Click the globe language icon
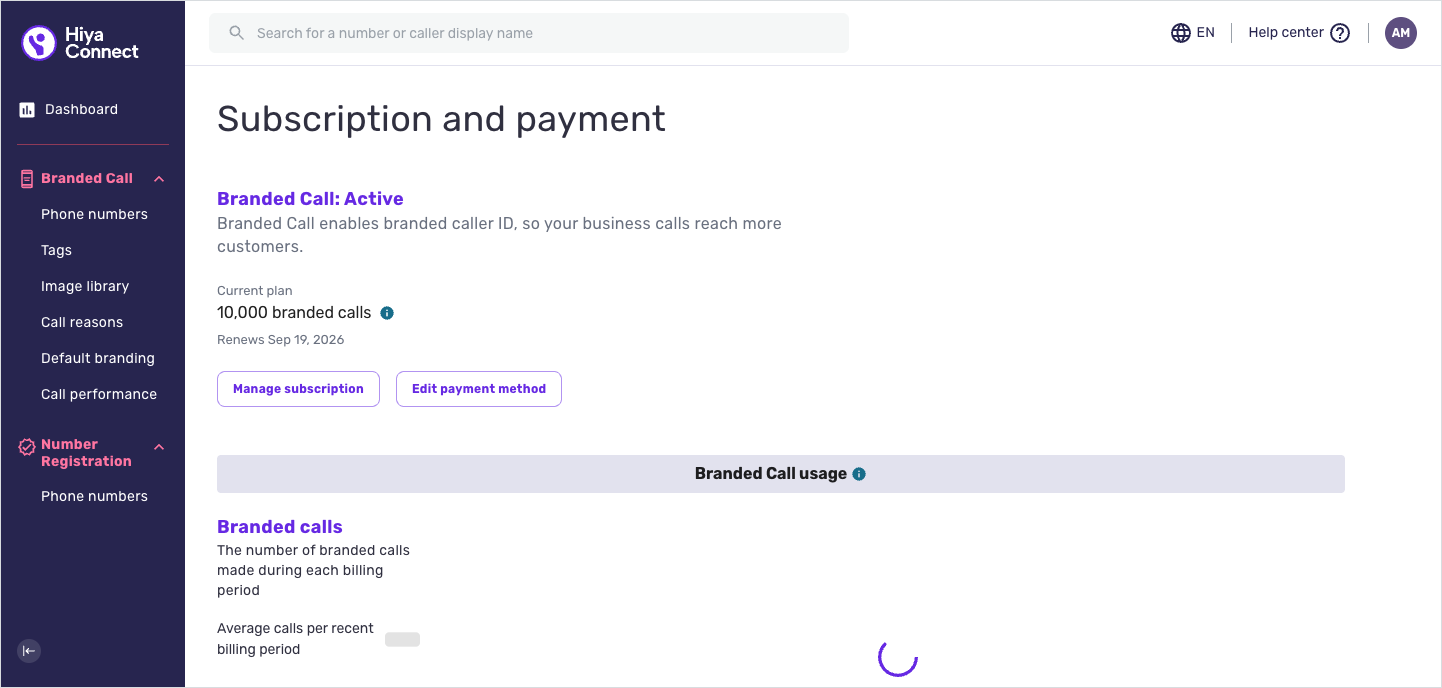1442x688 pixels. click(1181, 33)
